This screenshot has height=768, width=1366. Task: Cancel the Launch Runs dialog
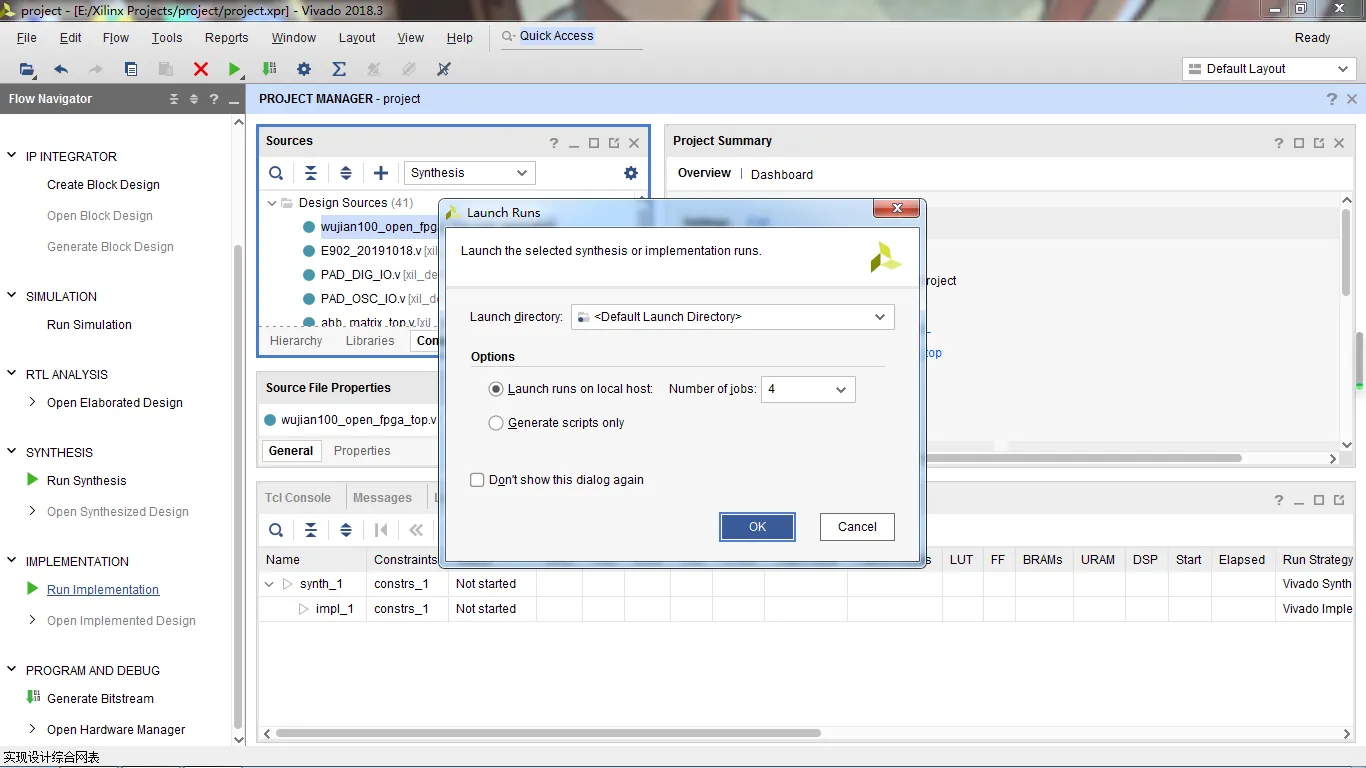point(858,527)
